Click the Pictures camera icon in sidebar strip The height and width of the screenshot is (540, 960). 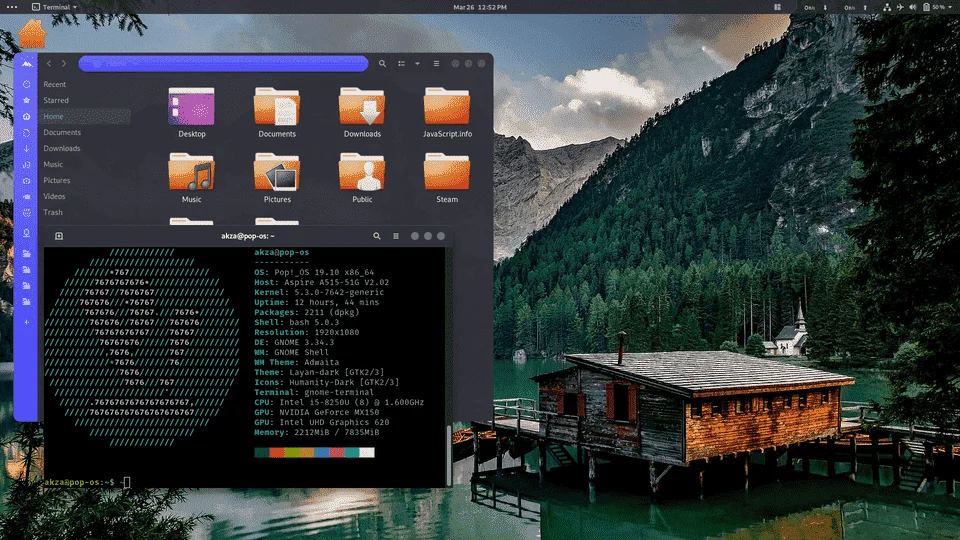(26, 181)
